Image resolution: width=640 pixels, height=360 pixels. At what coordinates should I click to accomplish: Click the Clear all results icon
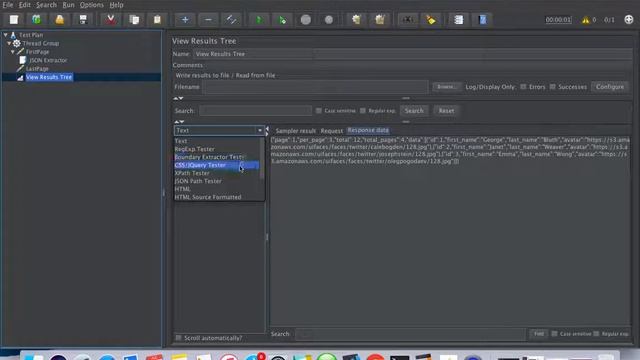tap(380, 20)
